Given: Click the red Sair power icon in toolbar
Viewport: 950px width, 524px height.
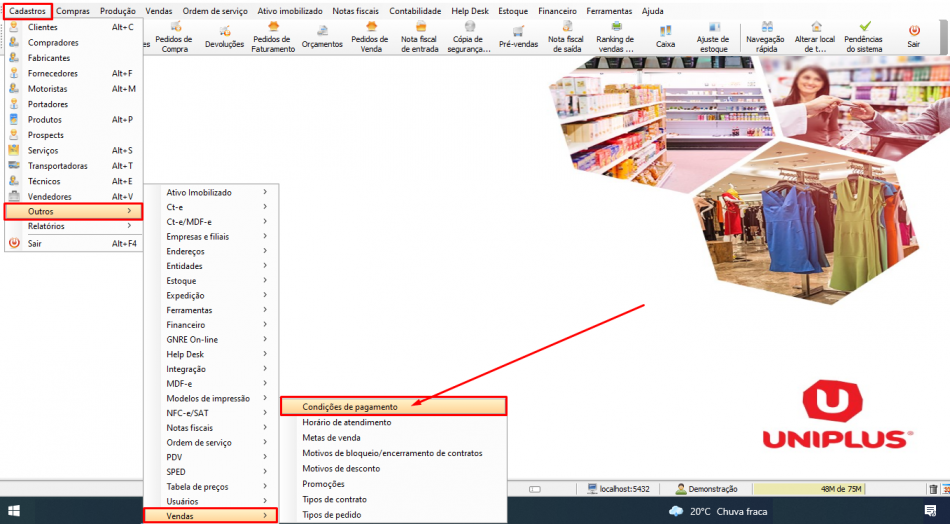Looking at the screenshot, I should (913, 37).
